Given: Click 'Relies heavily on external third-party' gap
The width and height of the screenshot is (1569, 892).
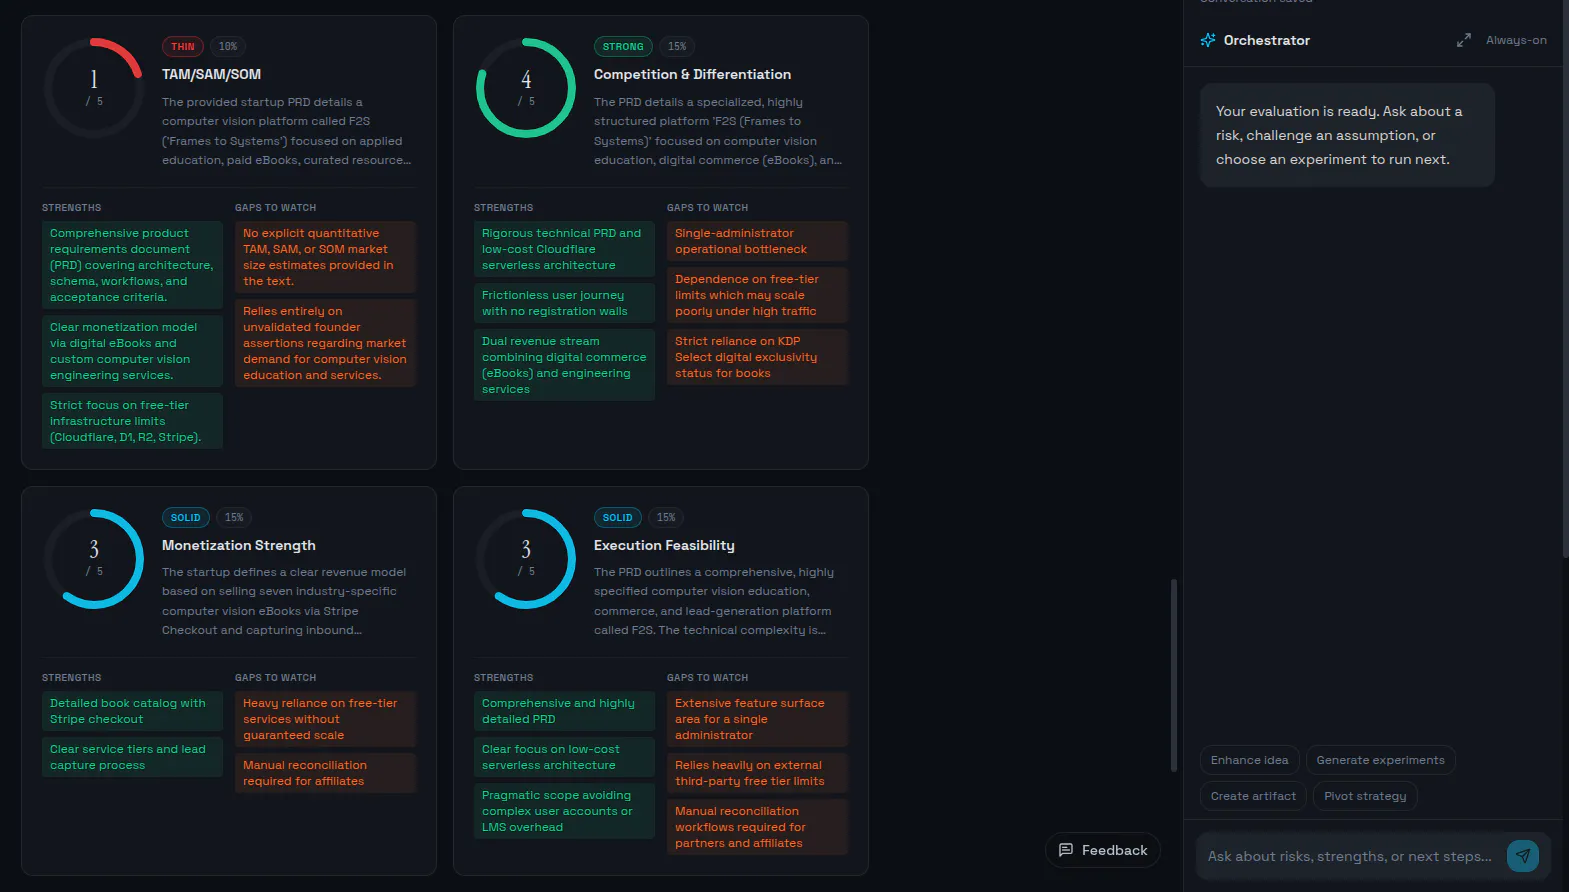Looking at the screenshot, I should click(x=757, y=773).
